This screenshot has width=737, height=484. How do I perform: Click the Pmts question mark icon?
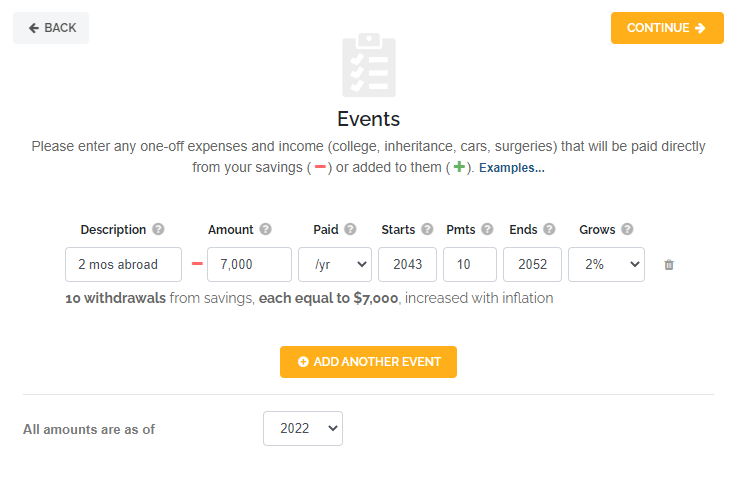coord(487,229)
